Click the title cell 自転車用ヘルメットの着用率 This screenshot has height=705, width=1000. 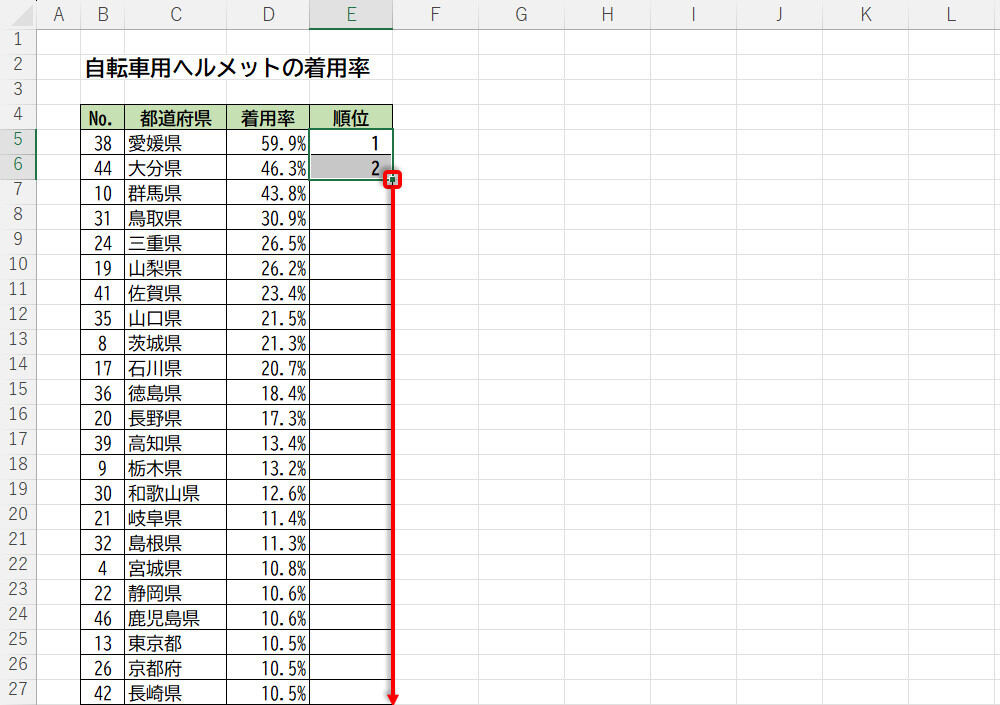[227, 68]
